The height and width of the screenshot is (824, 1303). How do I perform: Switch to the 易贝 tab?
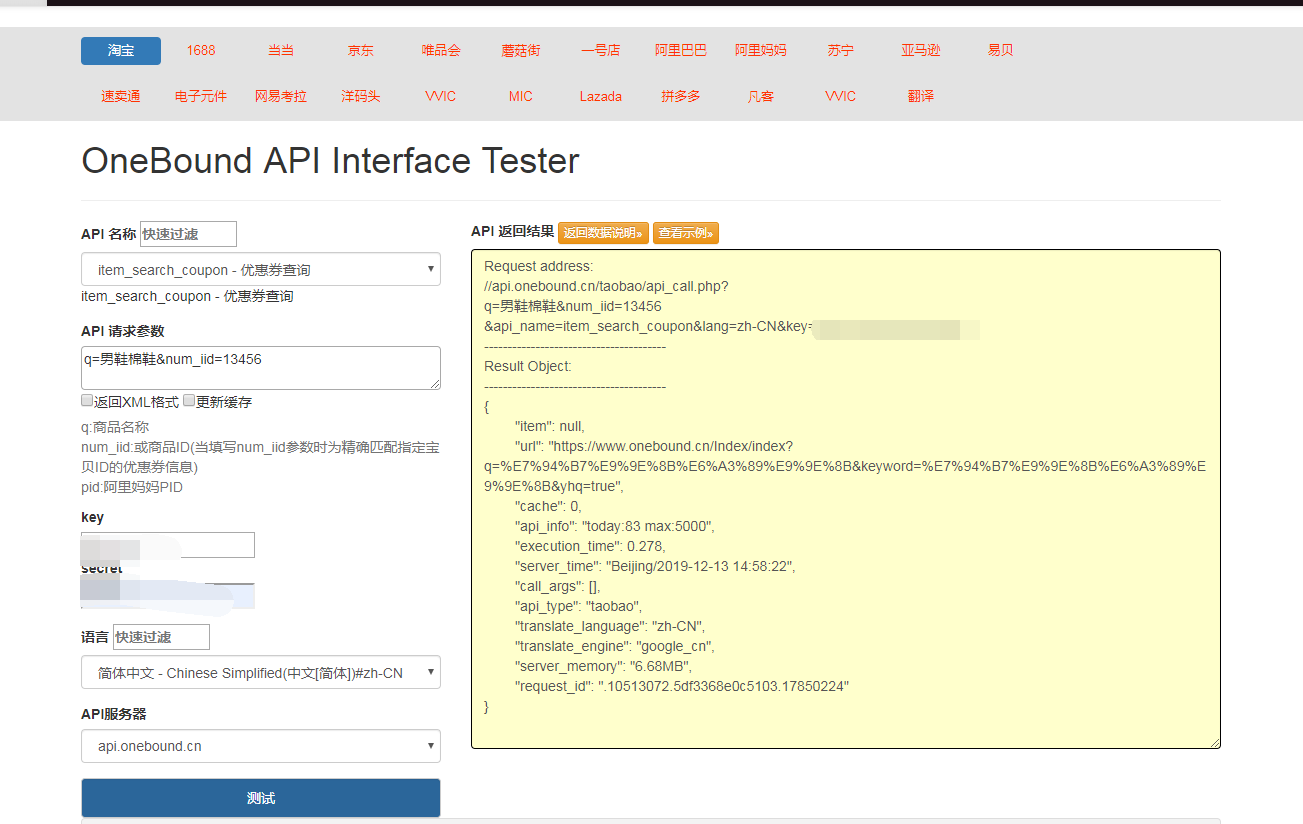(x=1001, y=50)
